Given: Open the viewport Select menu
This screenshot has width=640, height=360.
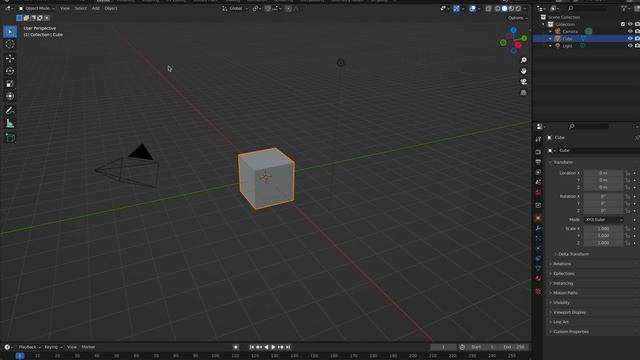Looking at the screenshot, I should (80, 9).
